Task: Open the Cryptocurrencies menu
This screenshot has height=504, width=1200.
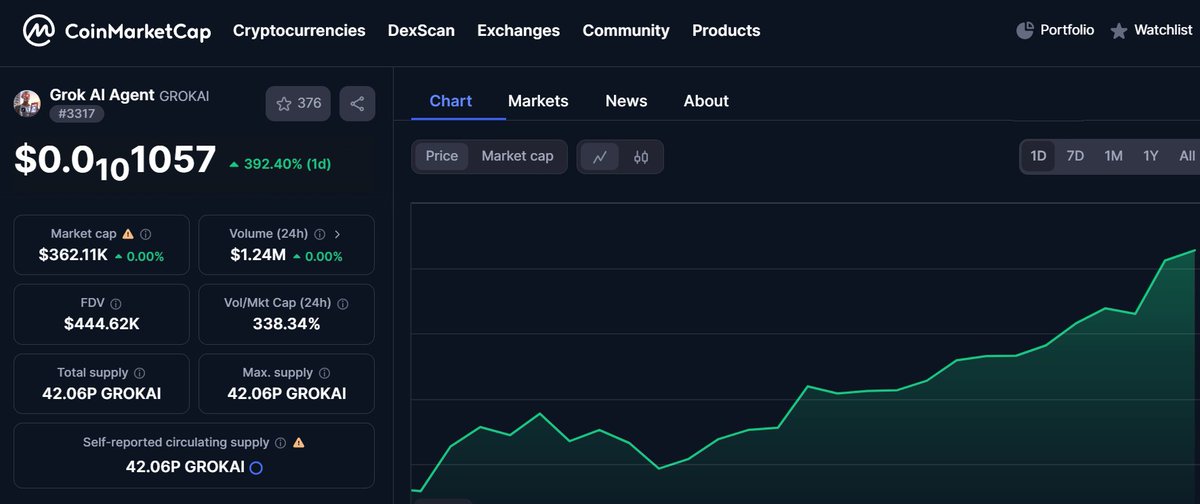Action: 299,31
